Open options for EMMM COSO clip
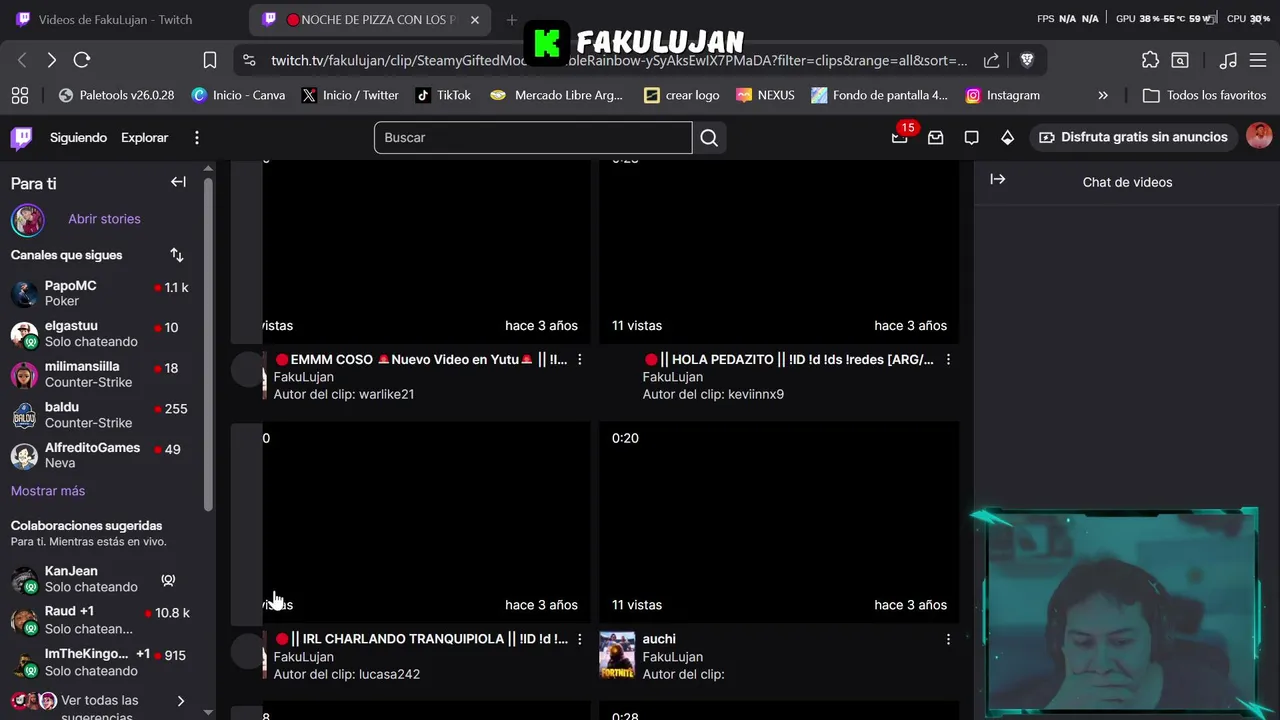The height and width of the screenshot is (720, 1280). 579,359
